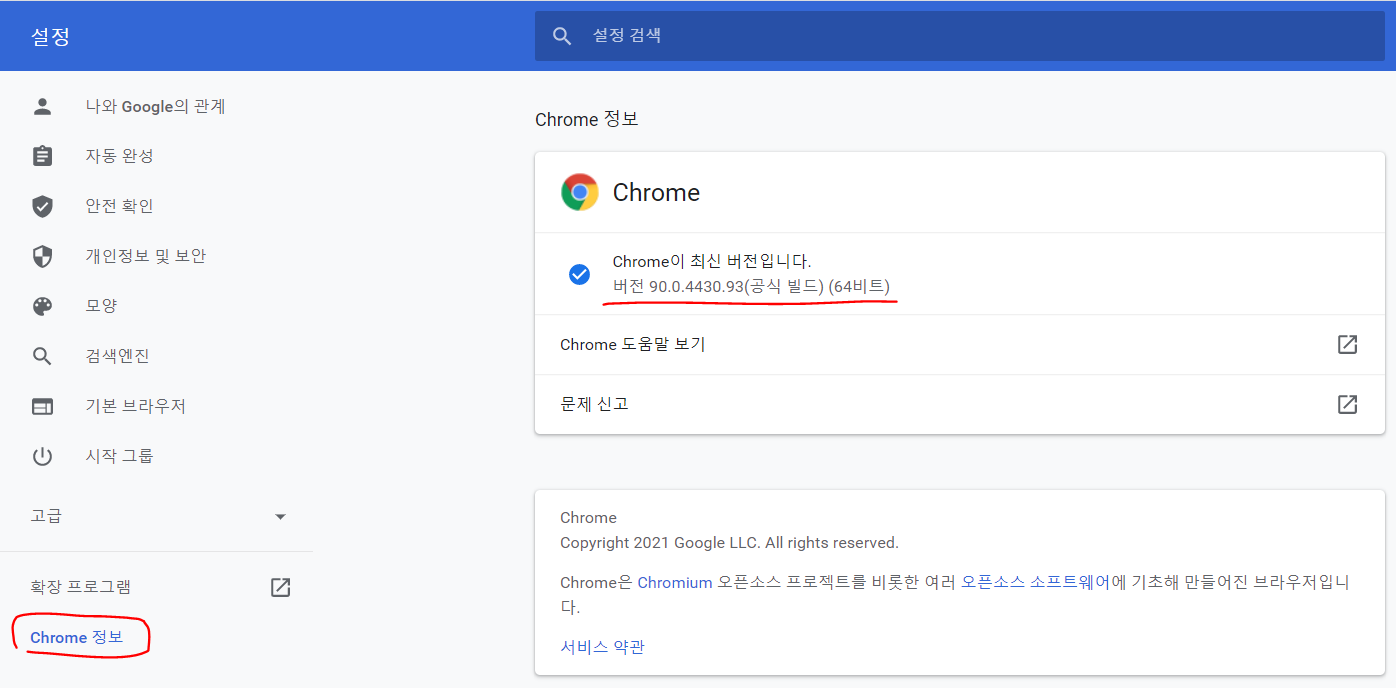Click the 설정 title in the header
The height and width of the screenshot is (688, 1396).
(50, 37)
